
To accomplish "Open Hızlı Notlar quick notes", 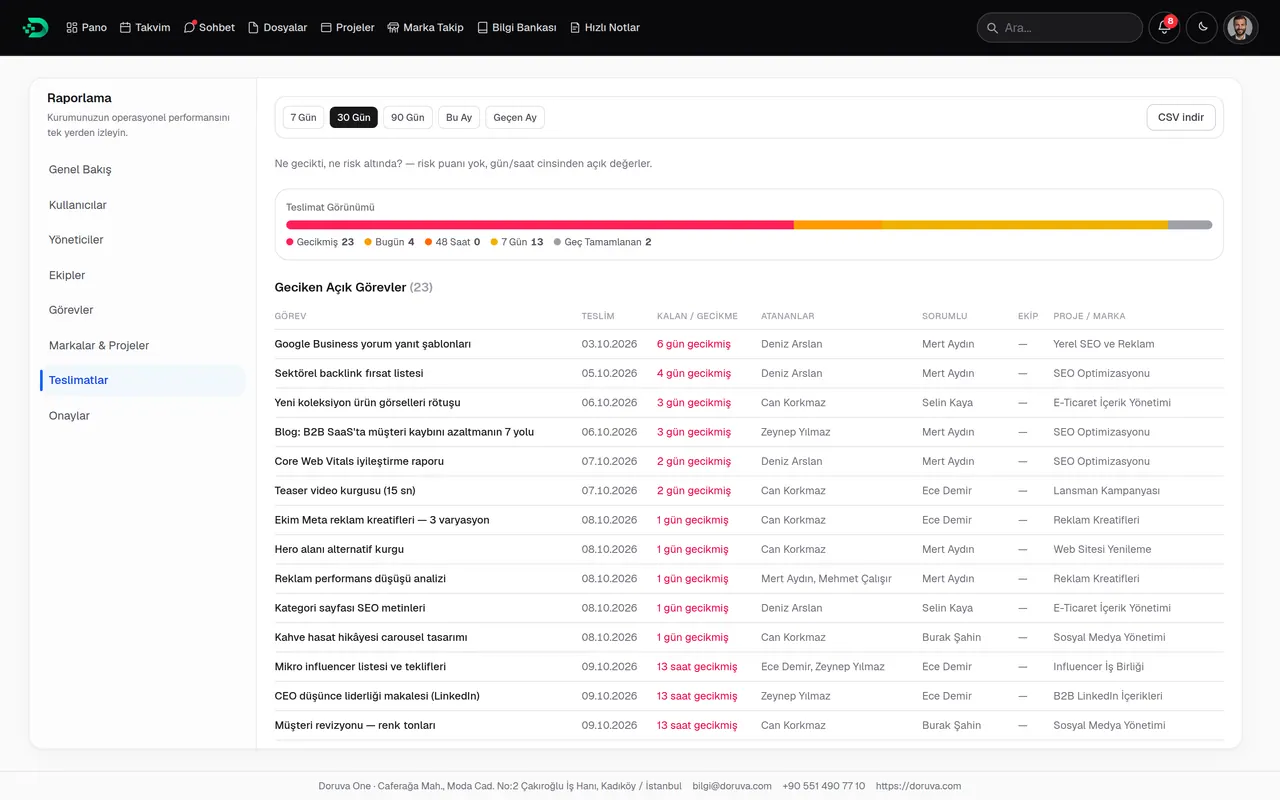I will tap(605, 27).
